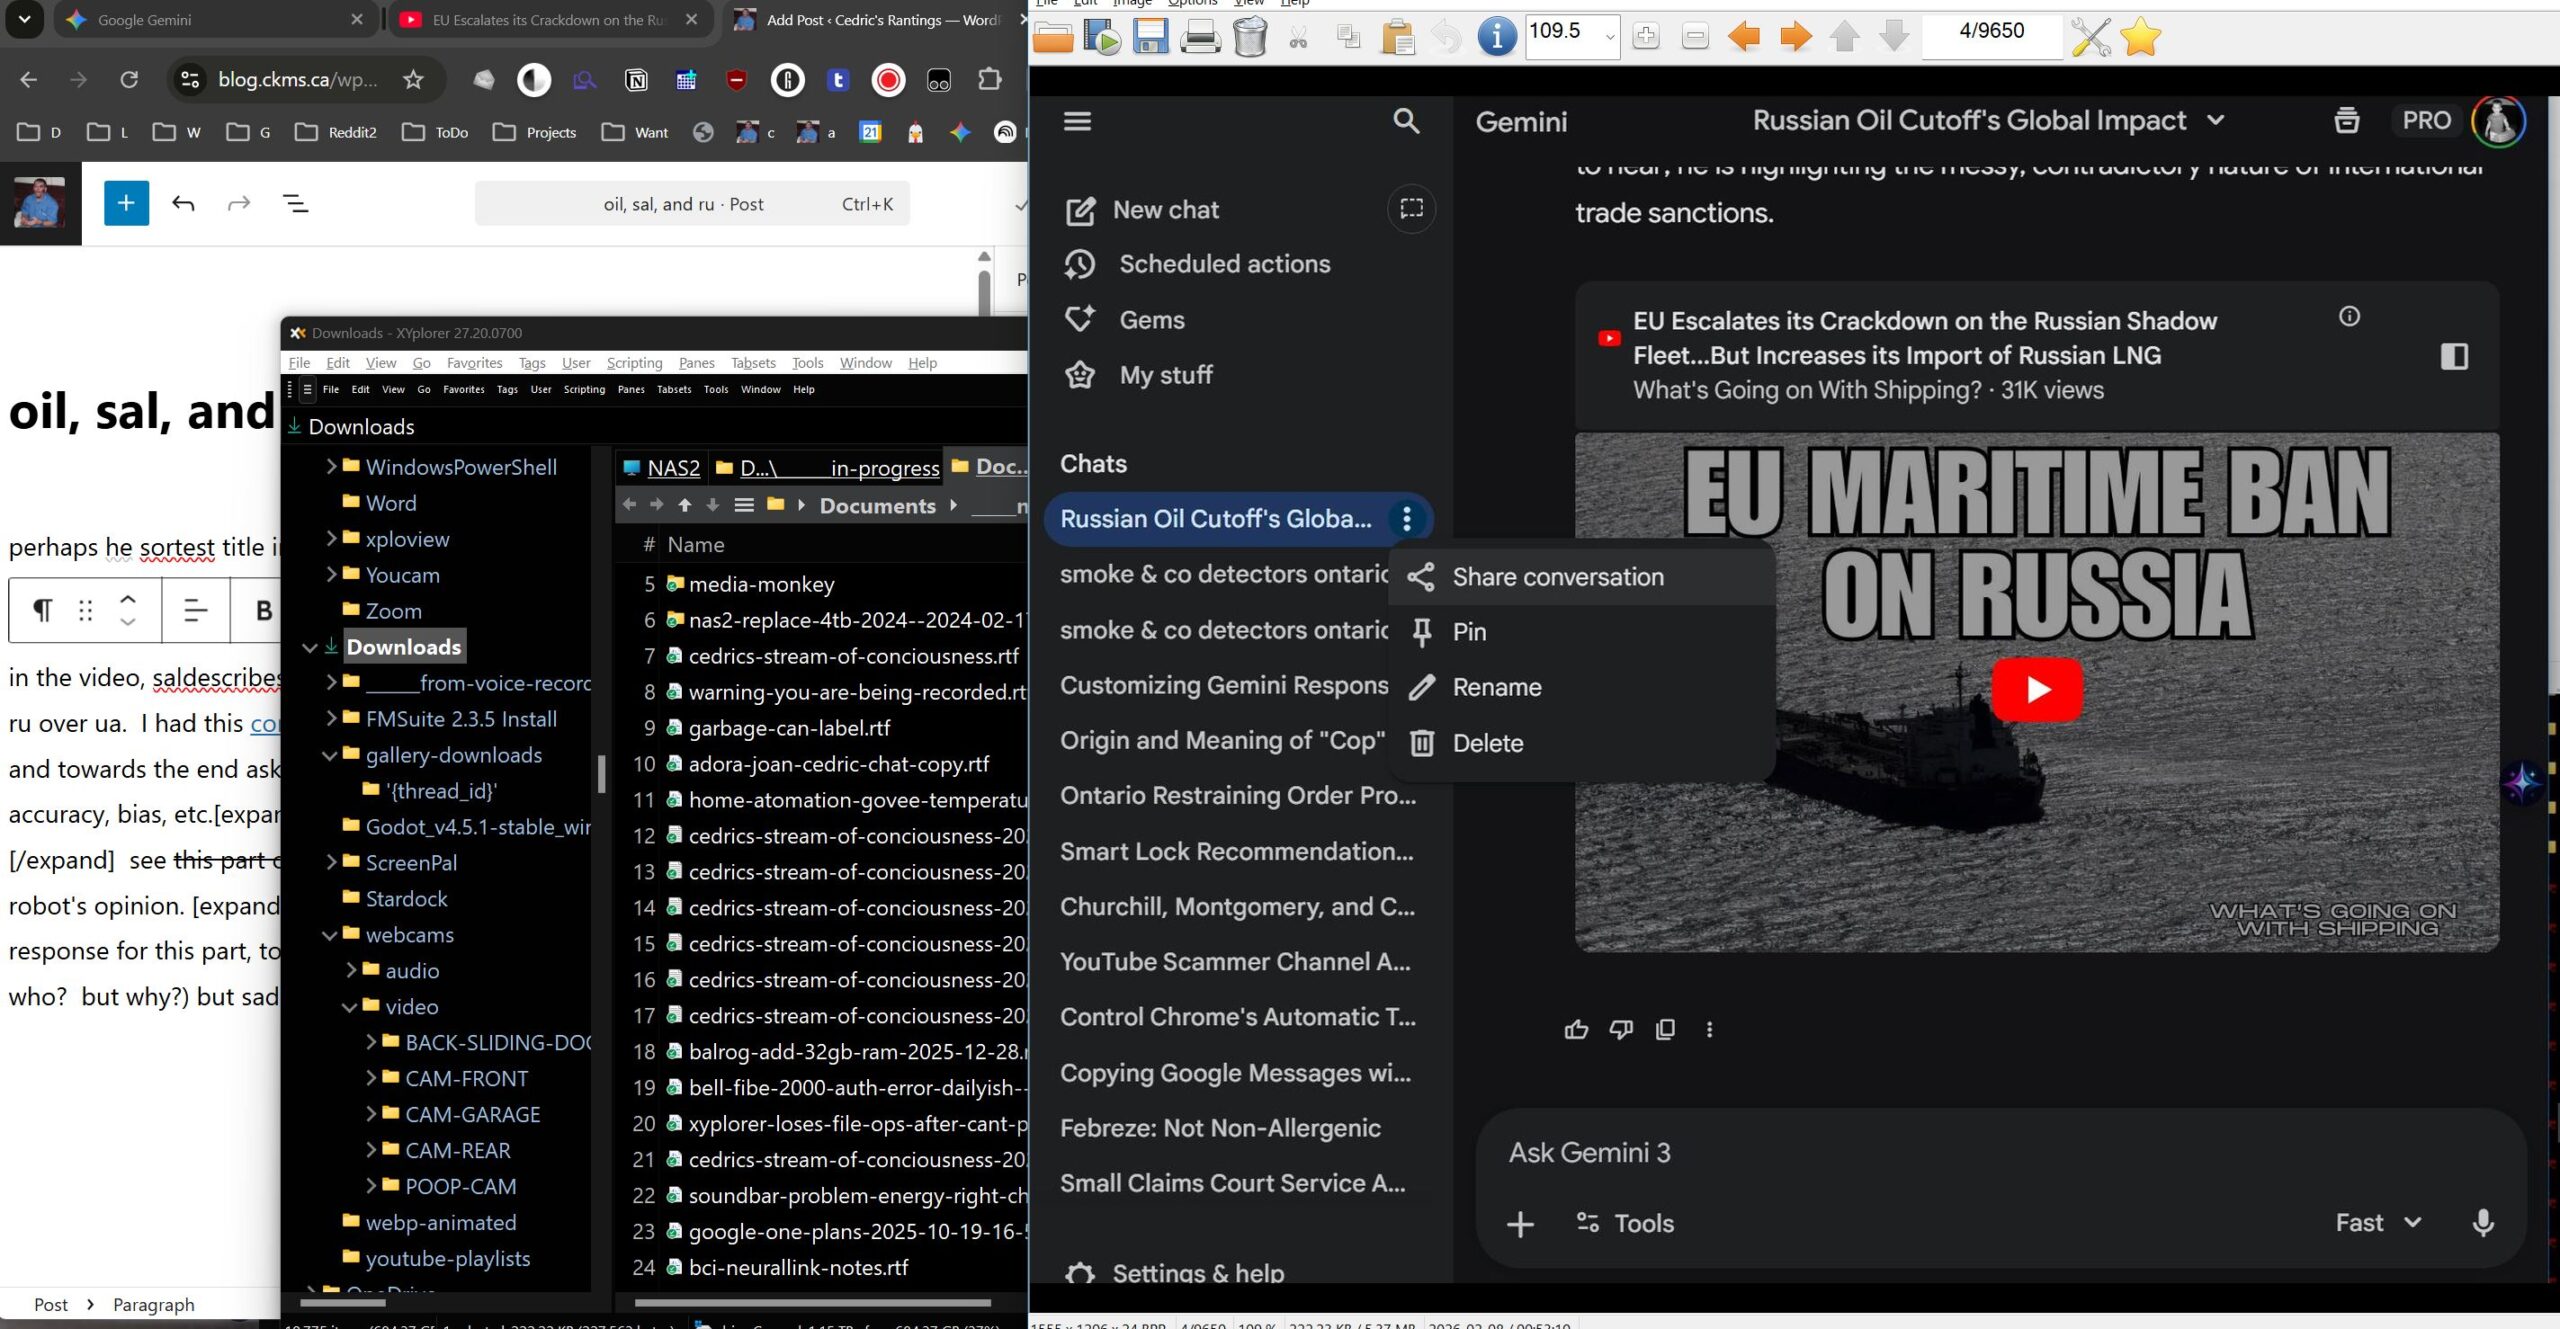Click WordPress block inserter plus button
Screen dimensions: 2560x1329
[126, 204]
